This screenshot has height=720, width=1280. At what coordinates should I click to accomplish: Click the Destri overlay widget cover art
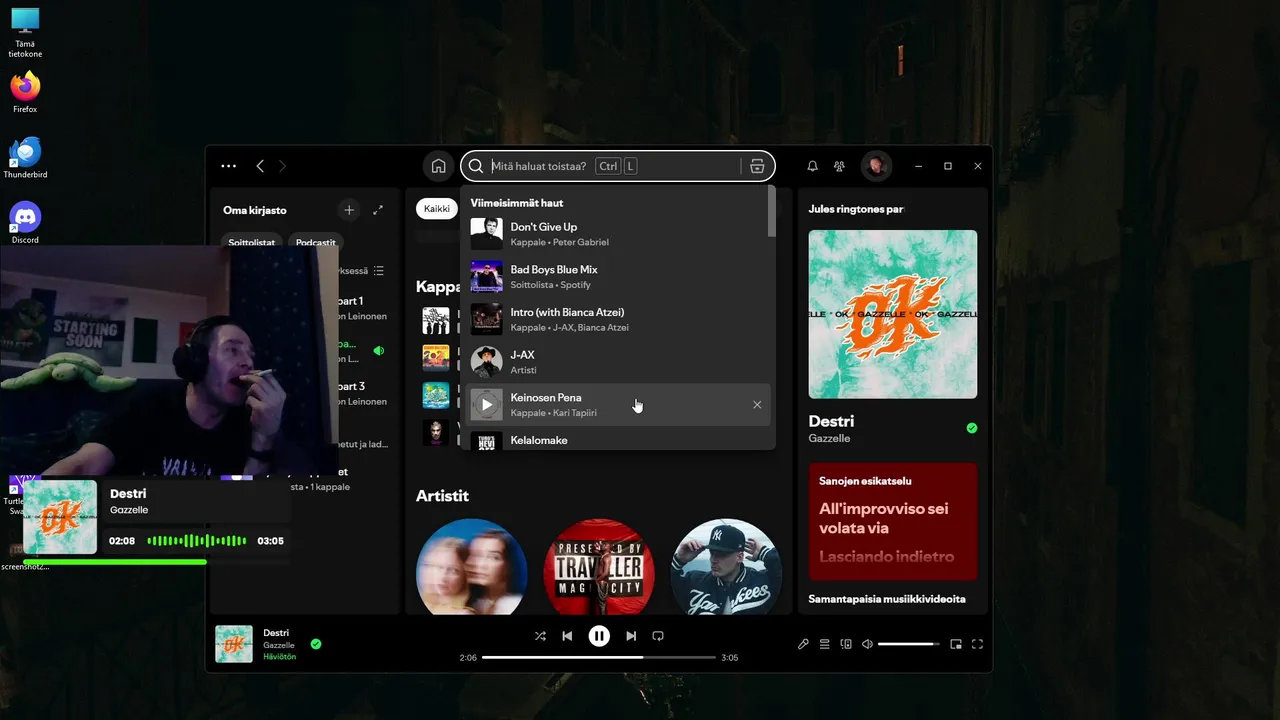click(x=60, y=517)
